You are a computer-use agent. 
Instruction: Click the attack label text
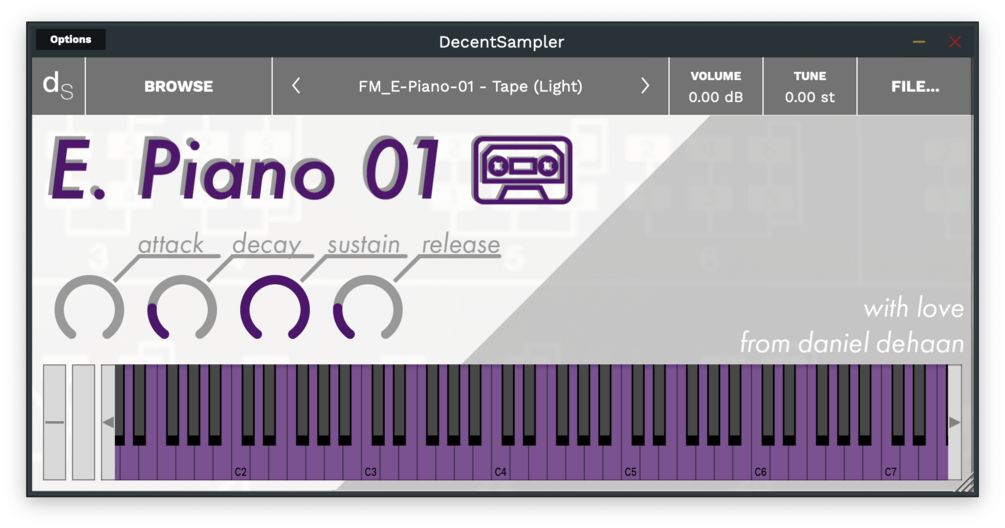[x=170, y=244]
